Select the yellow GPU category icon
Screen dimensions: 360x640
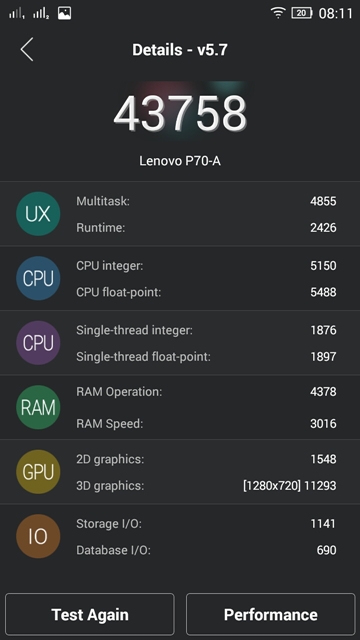(x=38, y=471)
